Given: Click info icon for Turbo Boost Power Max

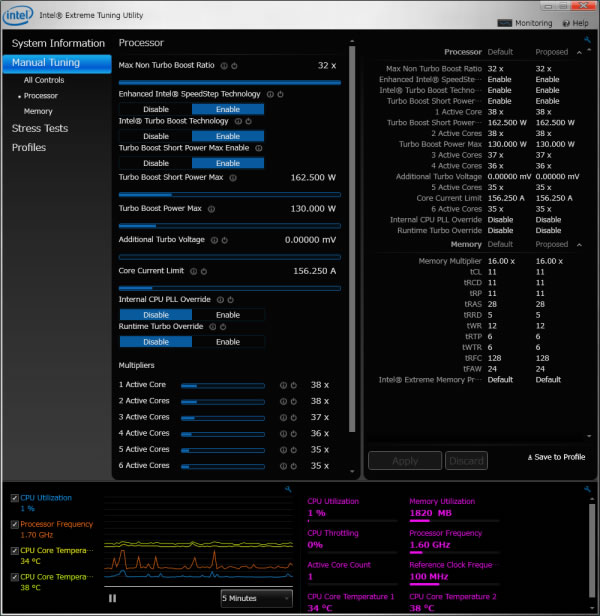Looking at the screenshot, I should [211, 209].
